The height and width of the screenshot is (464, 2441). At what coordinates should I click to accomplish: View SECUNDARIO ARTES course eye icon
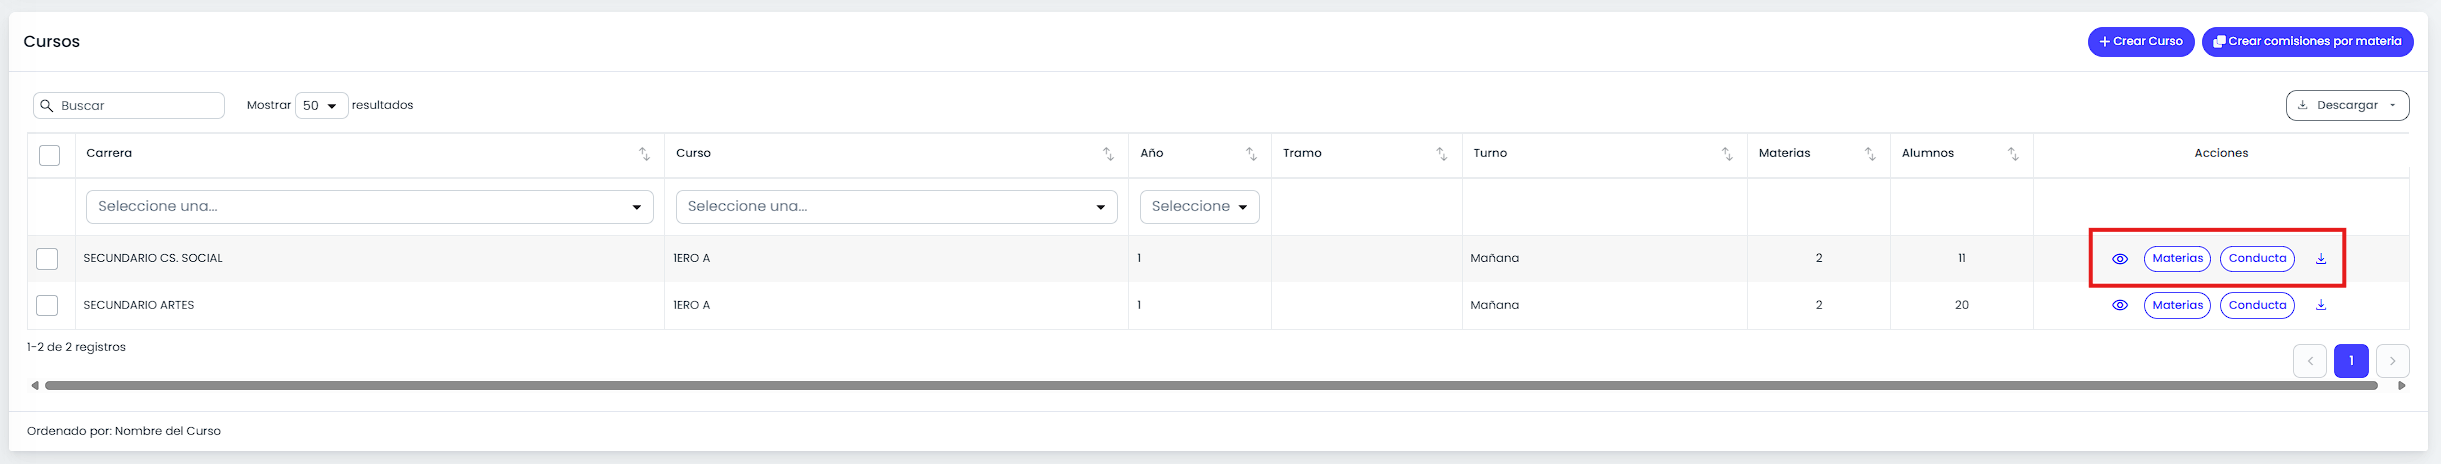2119,306
